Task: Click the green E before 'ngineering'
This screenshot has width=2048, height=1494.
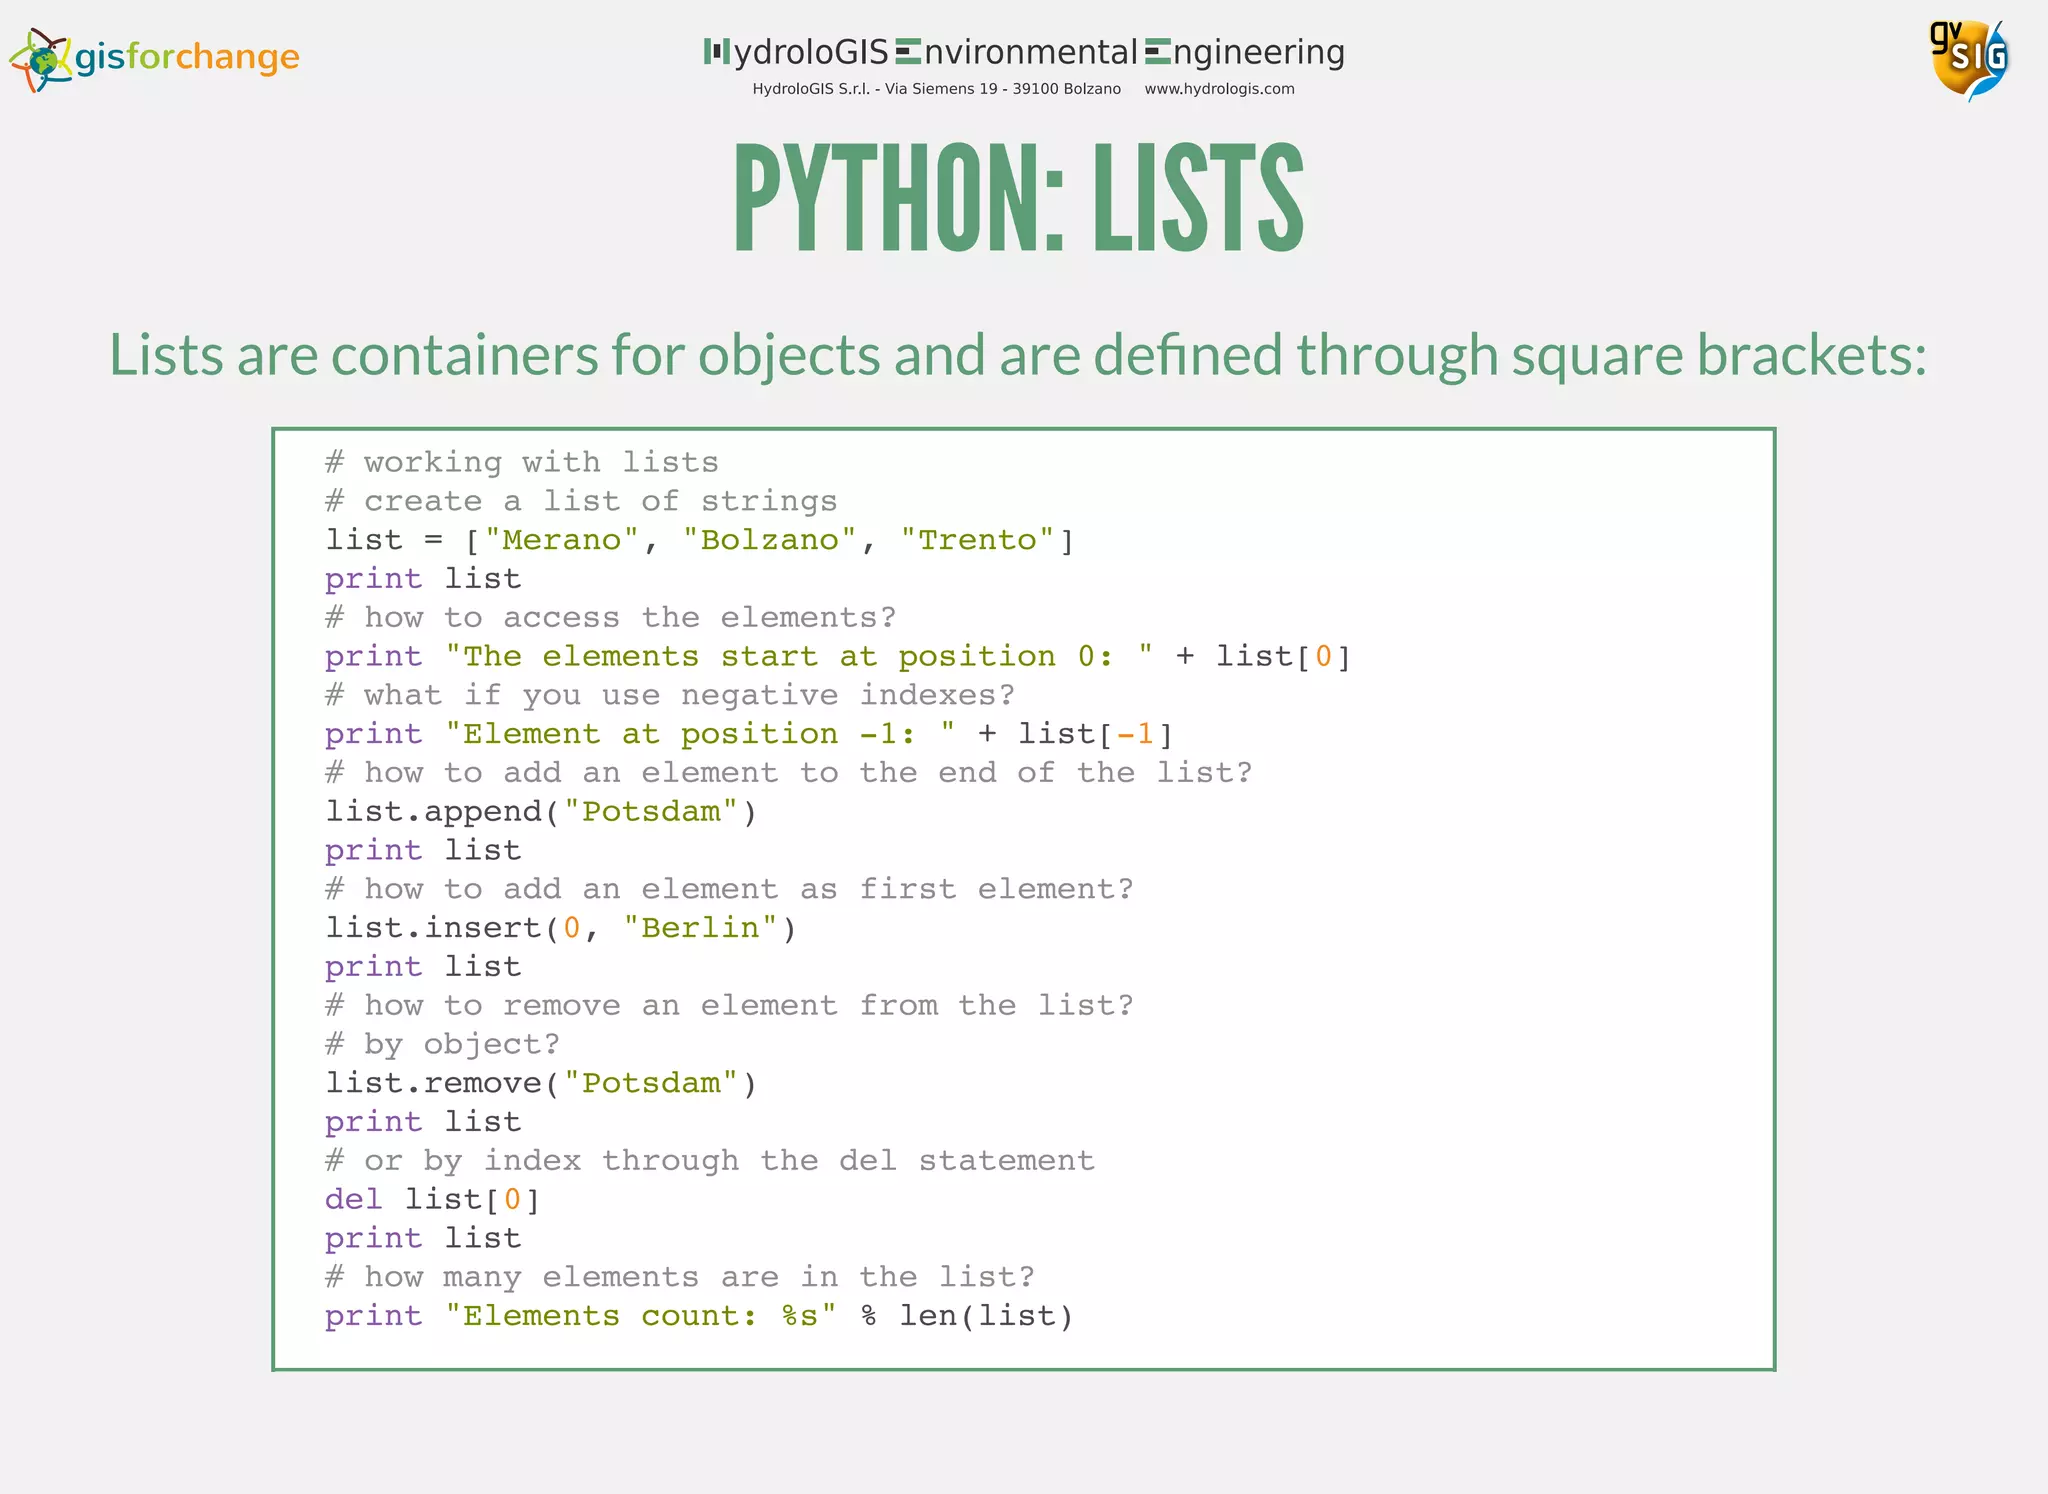Action: 1157,52
